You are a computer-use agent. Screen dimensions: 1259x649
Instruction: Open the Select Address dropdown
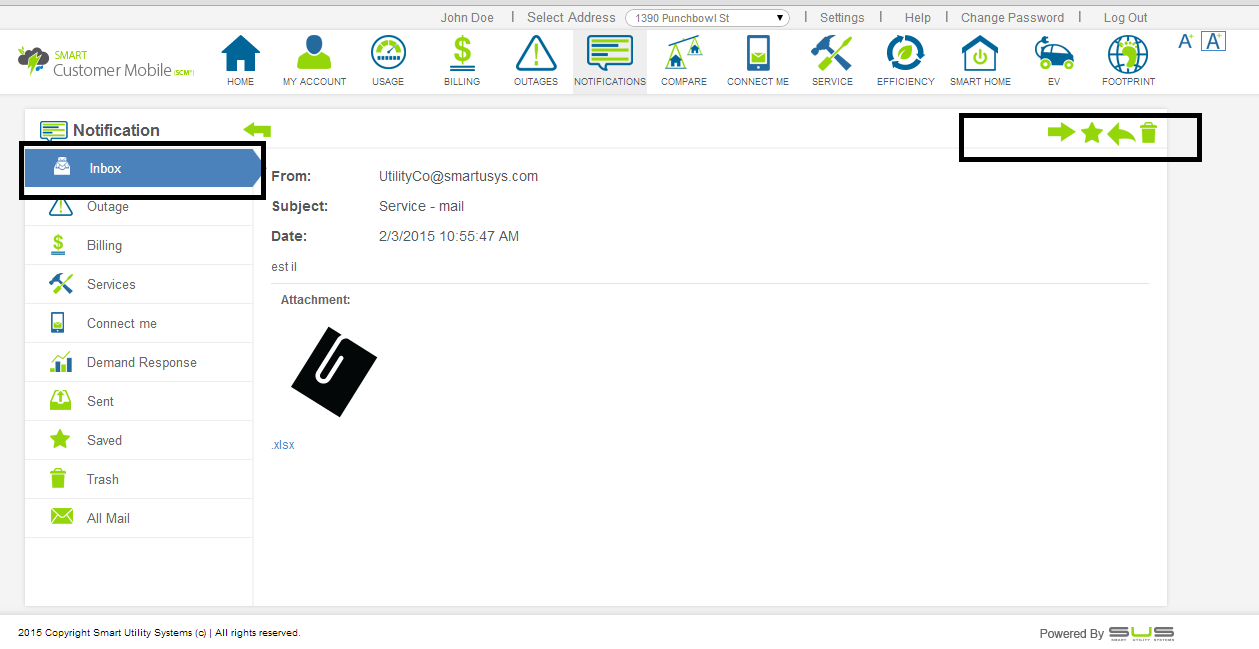point(707,18)
